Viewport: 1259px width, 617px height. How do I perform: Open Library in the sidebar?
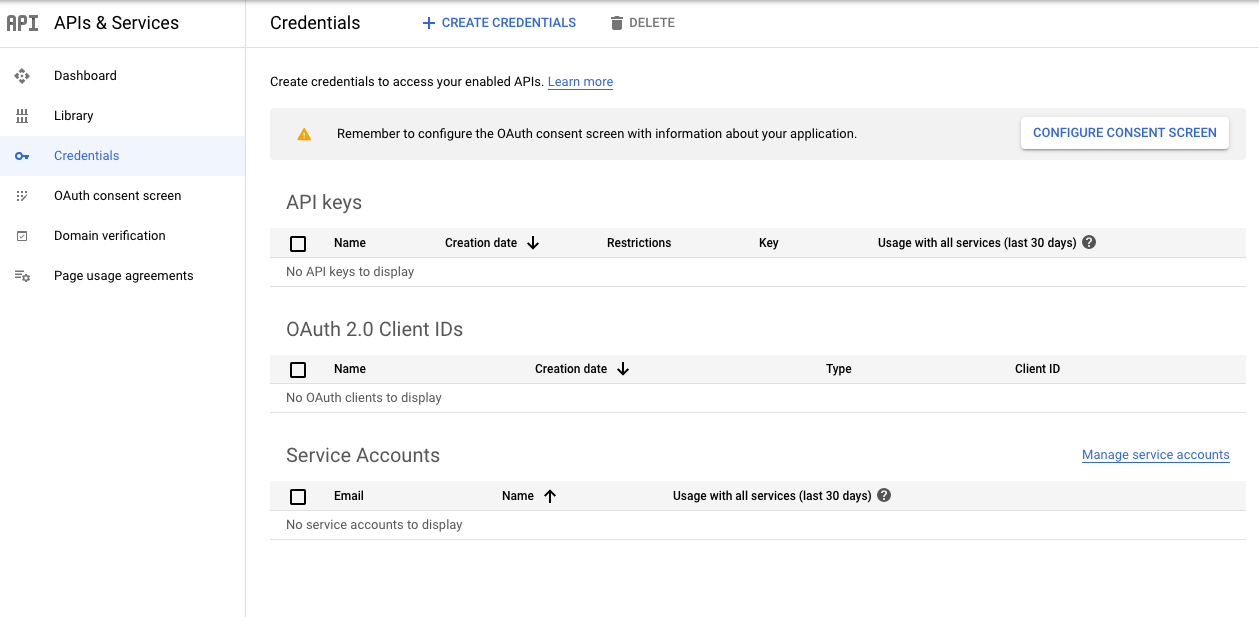pyautogui.click(x=122, y=116)
